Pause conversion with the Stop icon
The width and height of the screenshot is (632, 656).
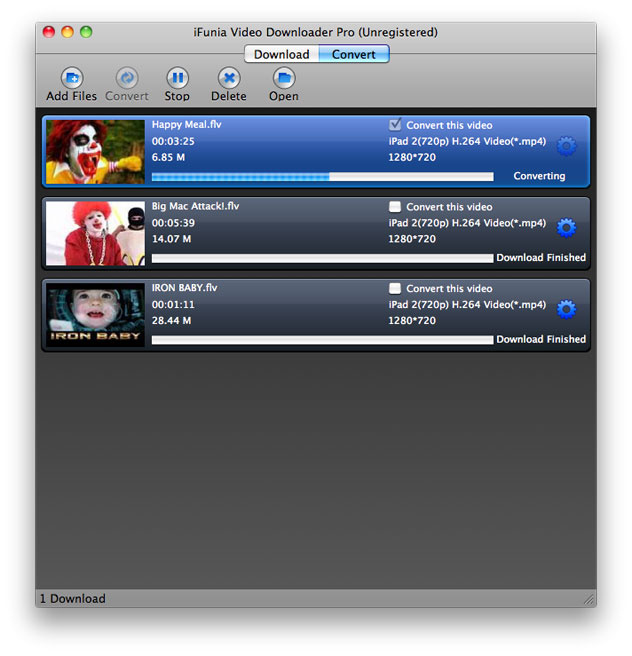(x=177, y=78)
